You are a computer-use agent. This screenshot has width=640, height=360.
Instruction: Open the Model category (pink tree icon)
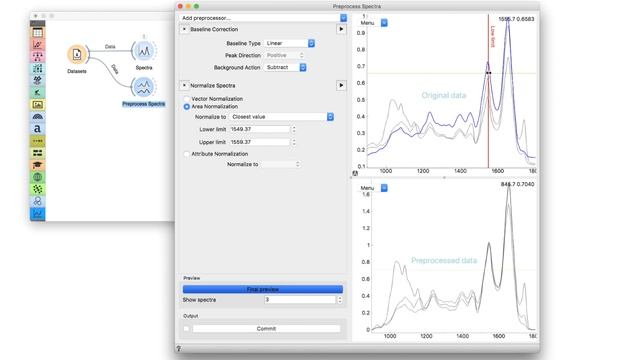click(x=38, y=56)
